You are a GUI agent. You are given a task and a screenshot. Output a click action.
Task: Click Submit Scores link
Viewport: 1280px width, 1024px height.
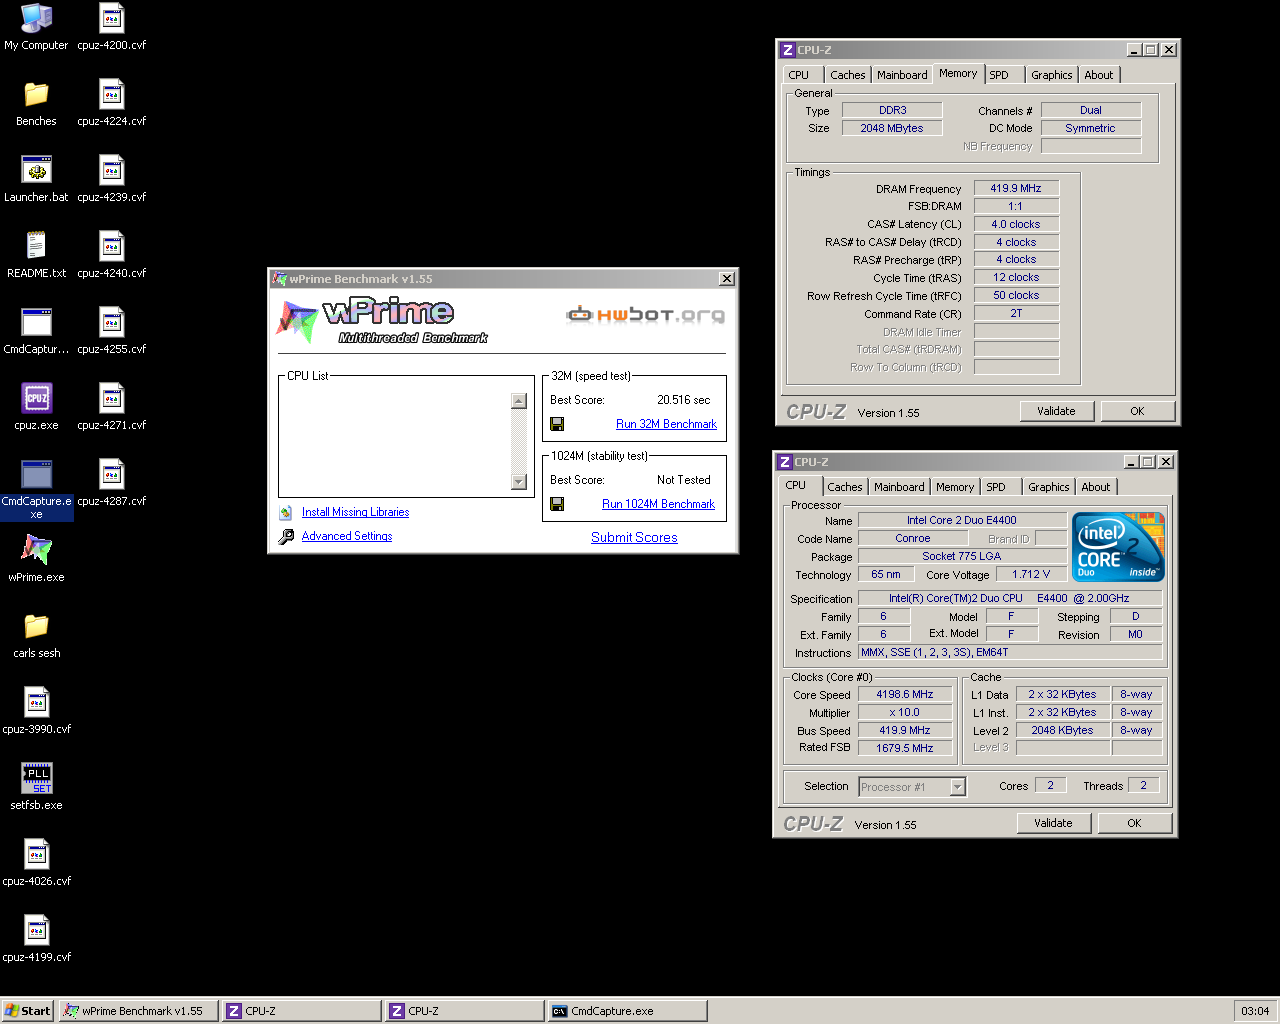pos(634,537)
